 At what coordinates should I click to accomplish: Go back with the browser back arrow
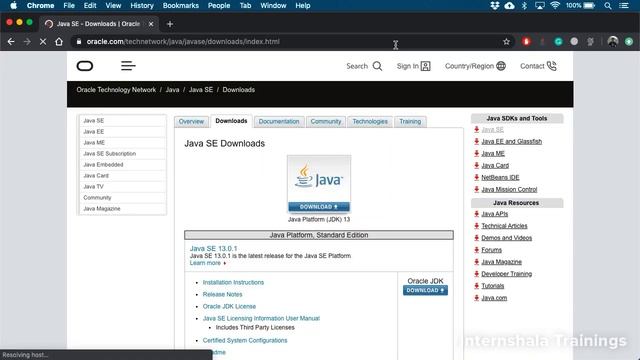click(11, 42)
